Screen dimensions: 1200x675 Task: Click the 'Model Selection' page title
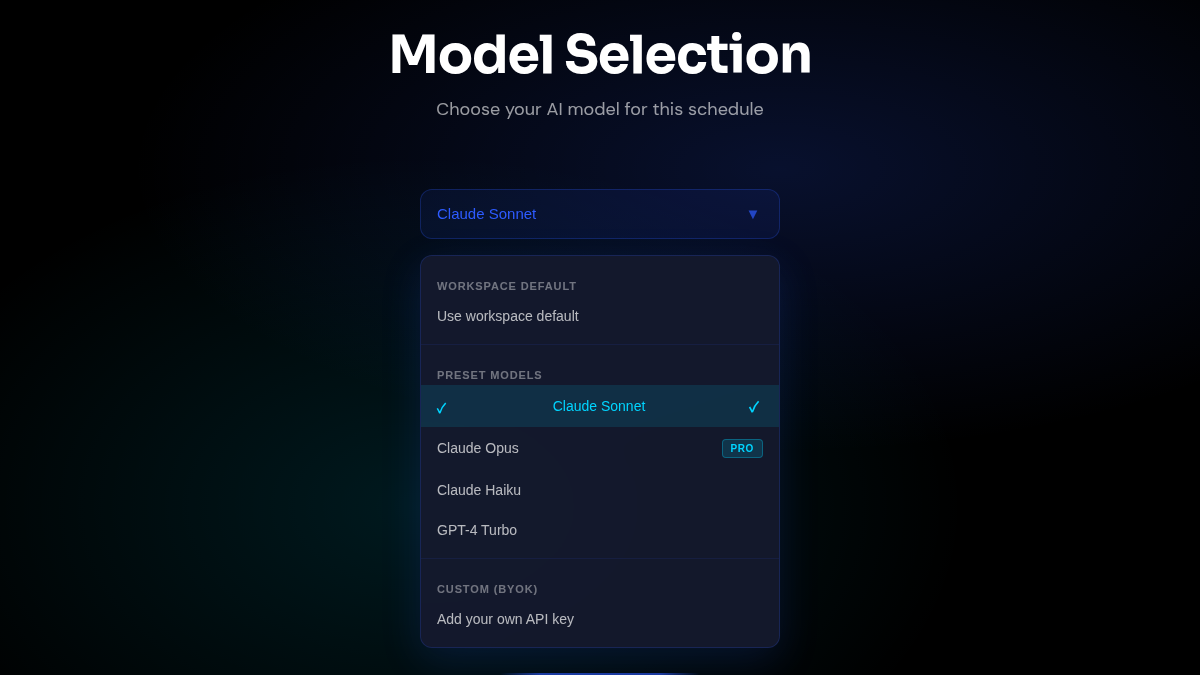tap(600, 55)
